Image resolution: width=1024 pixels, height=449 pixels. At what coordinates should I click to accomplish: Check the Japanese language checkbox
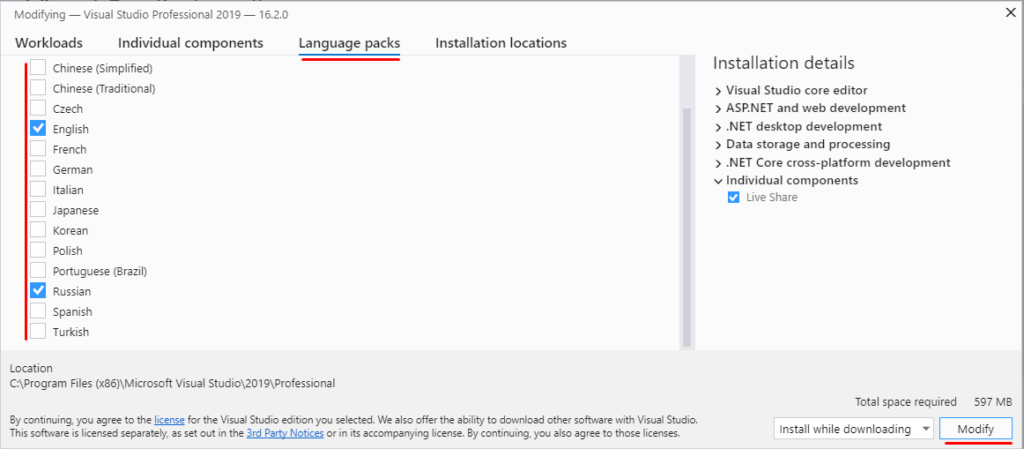[x=38, y=210]
